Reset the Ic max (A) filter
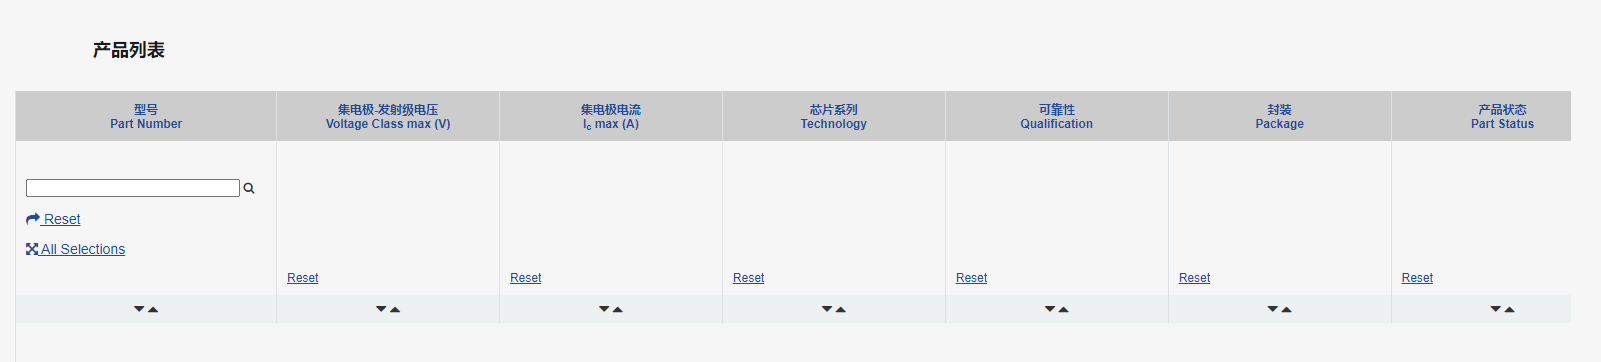 click(526, 278)
